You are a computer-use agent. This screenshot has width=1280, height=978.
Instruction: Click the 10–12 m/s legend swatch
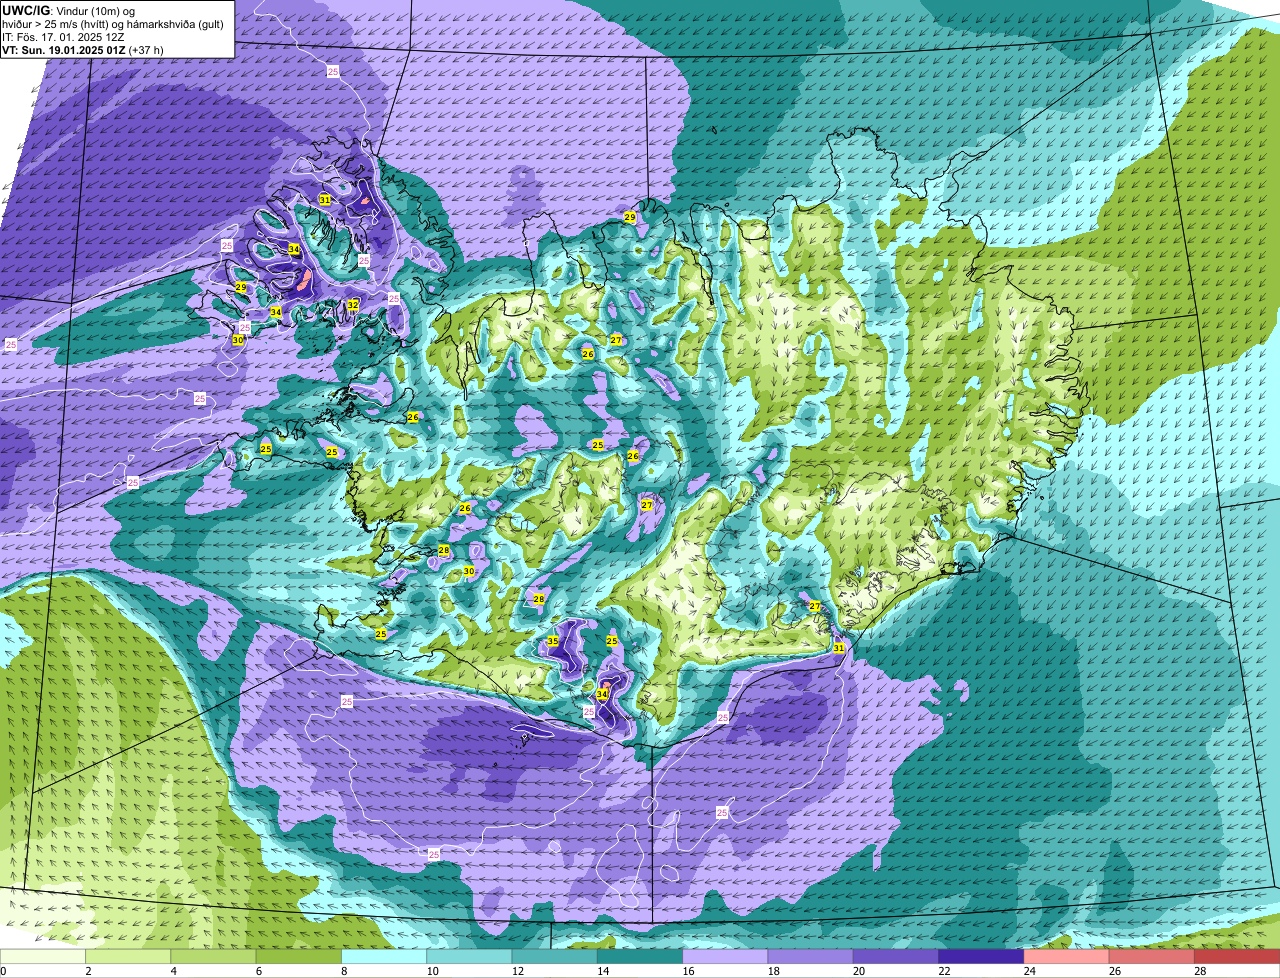(469, 956)
